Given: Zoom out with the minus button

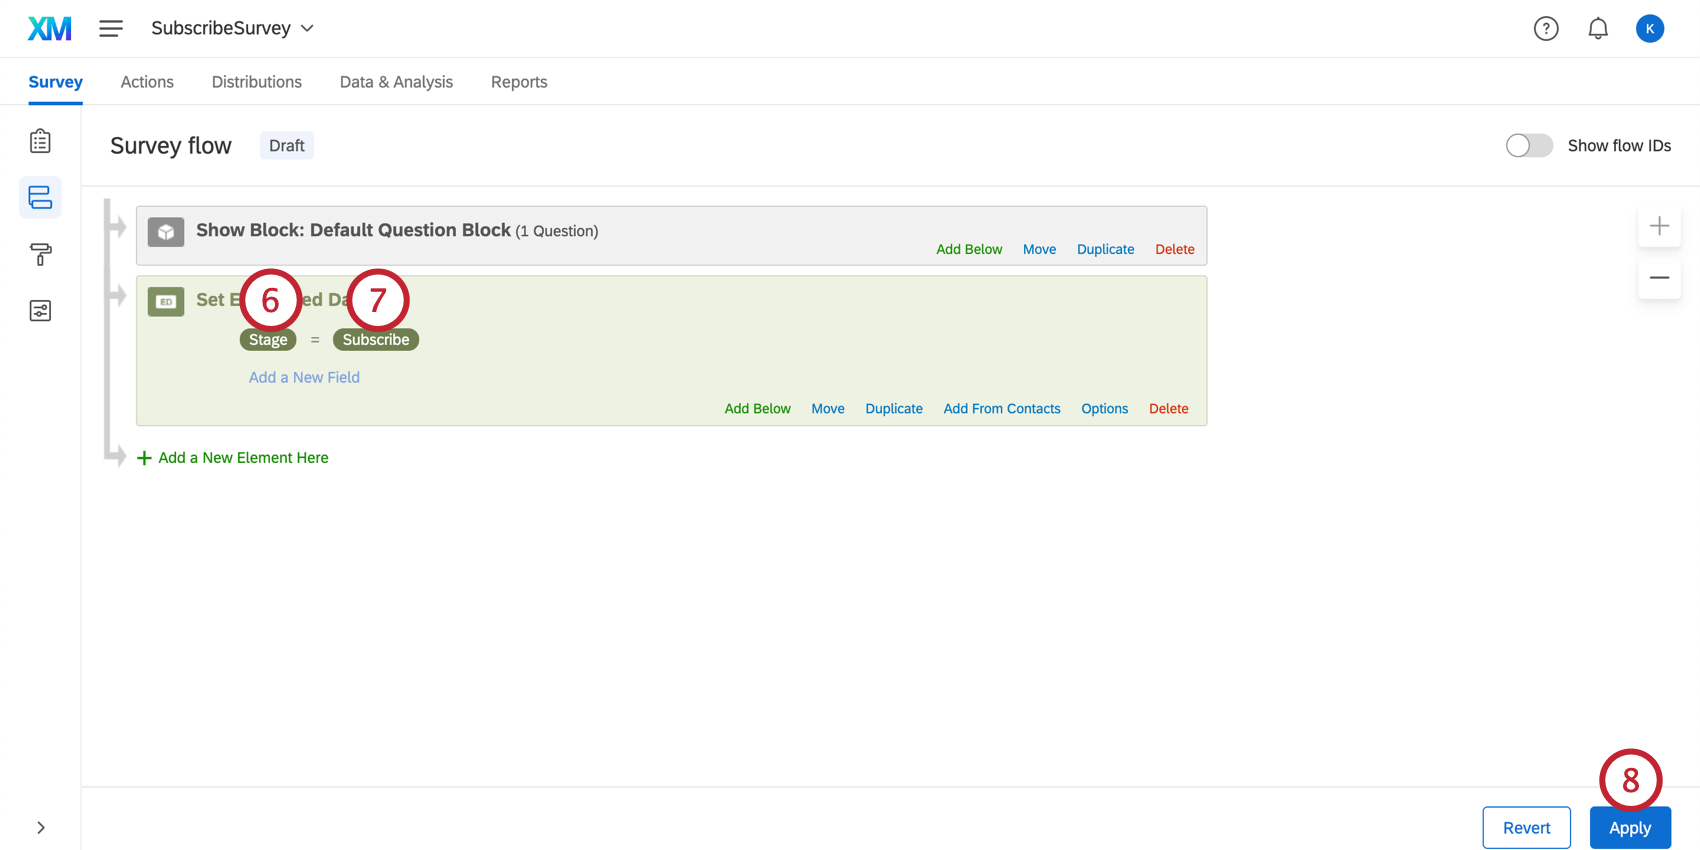Looking at the screenshot, I should tap(1659, 278).
